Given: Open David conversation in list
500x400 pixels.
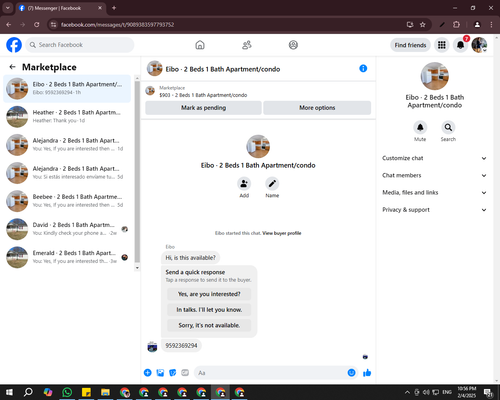Looking at the screenshot, I should click(67, 229).
